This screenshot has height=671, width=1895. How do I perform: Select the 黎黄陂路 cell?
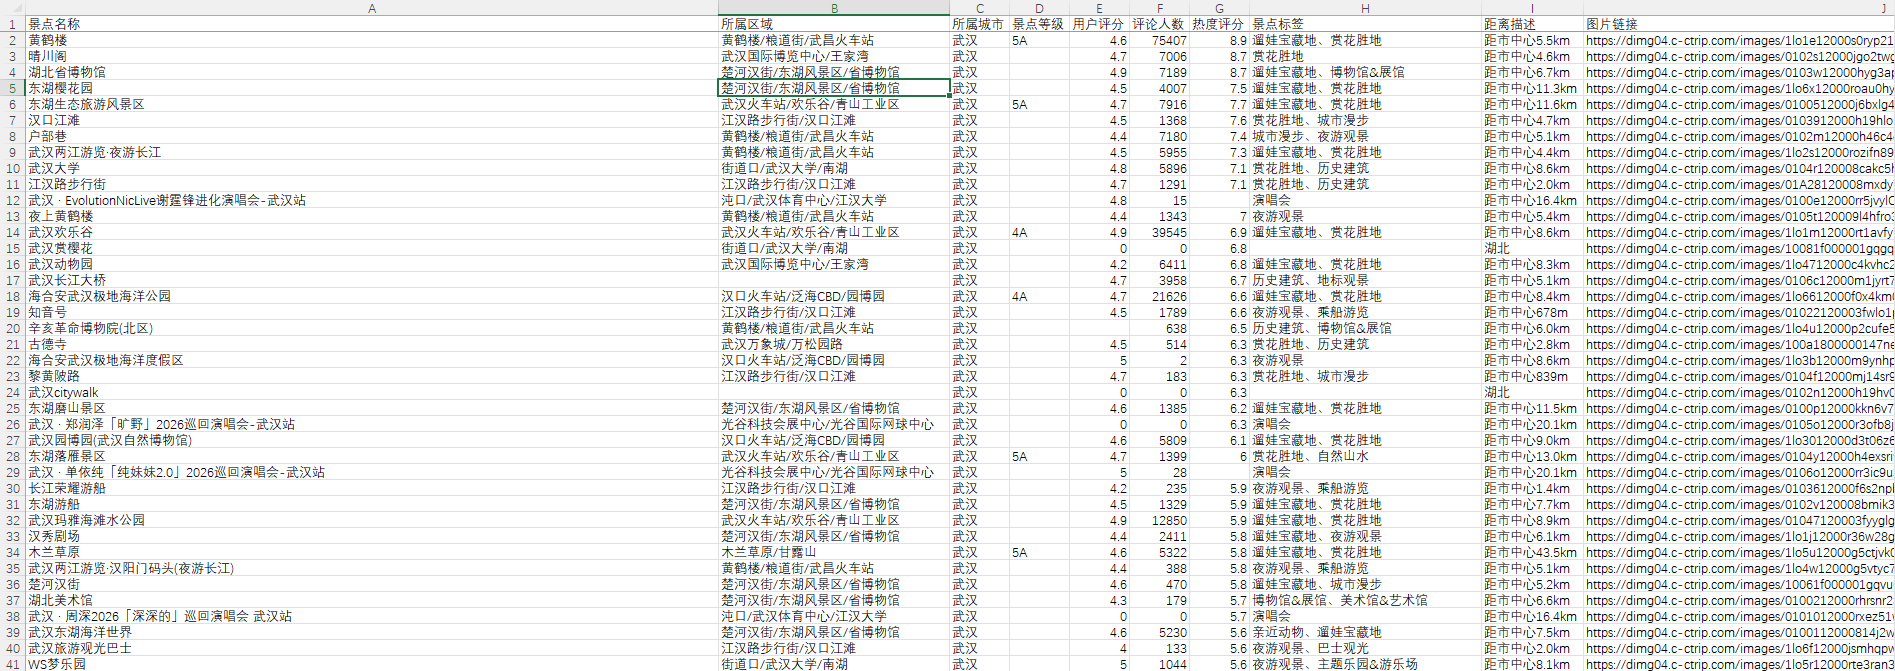coord(372,376)
